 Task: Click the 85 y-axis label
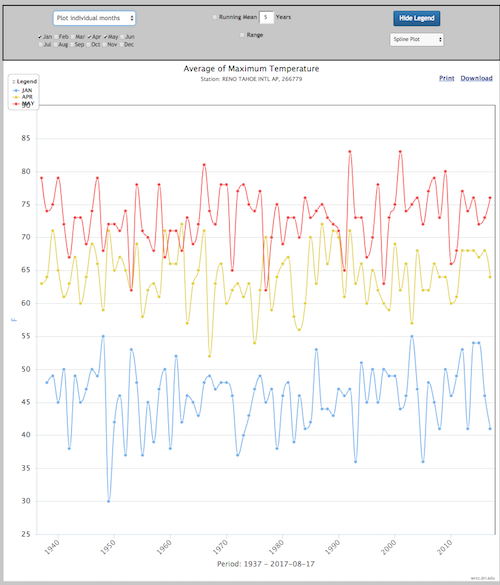pyautogui.click(x=26, y=138)
